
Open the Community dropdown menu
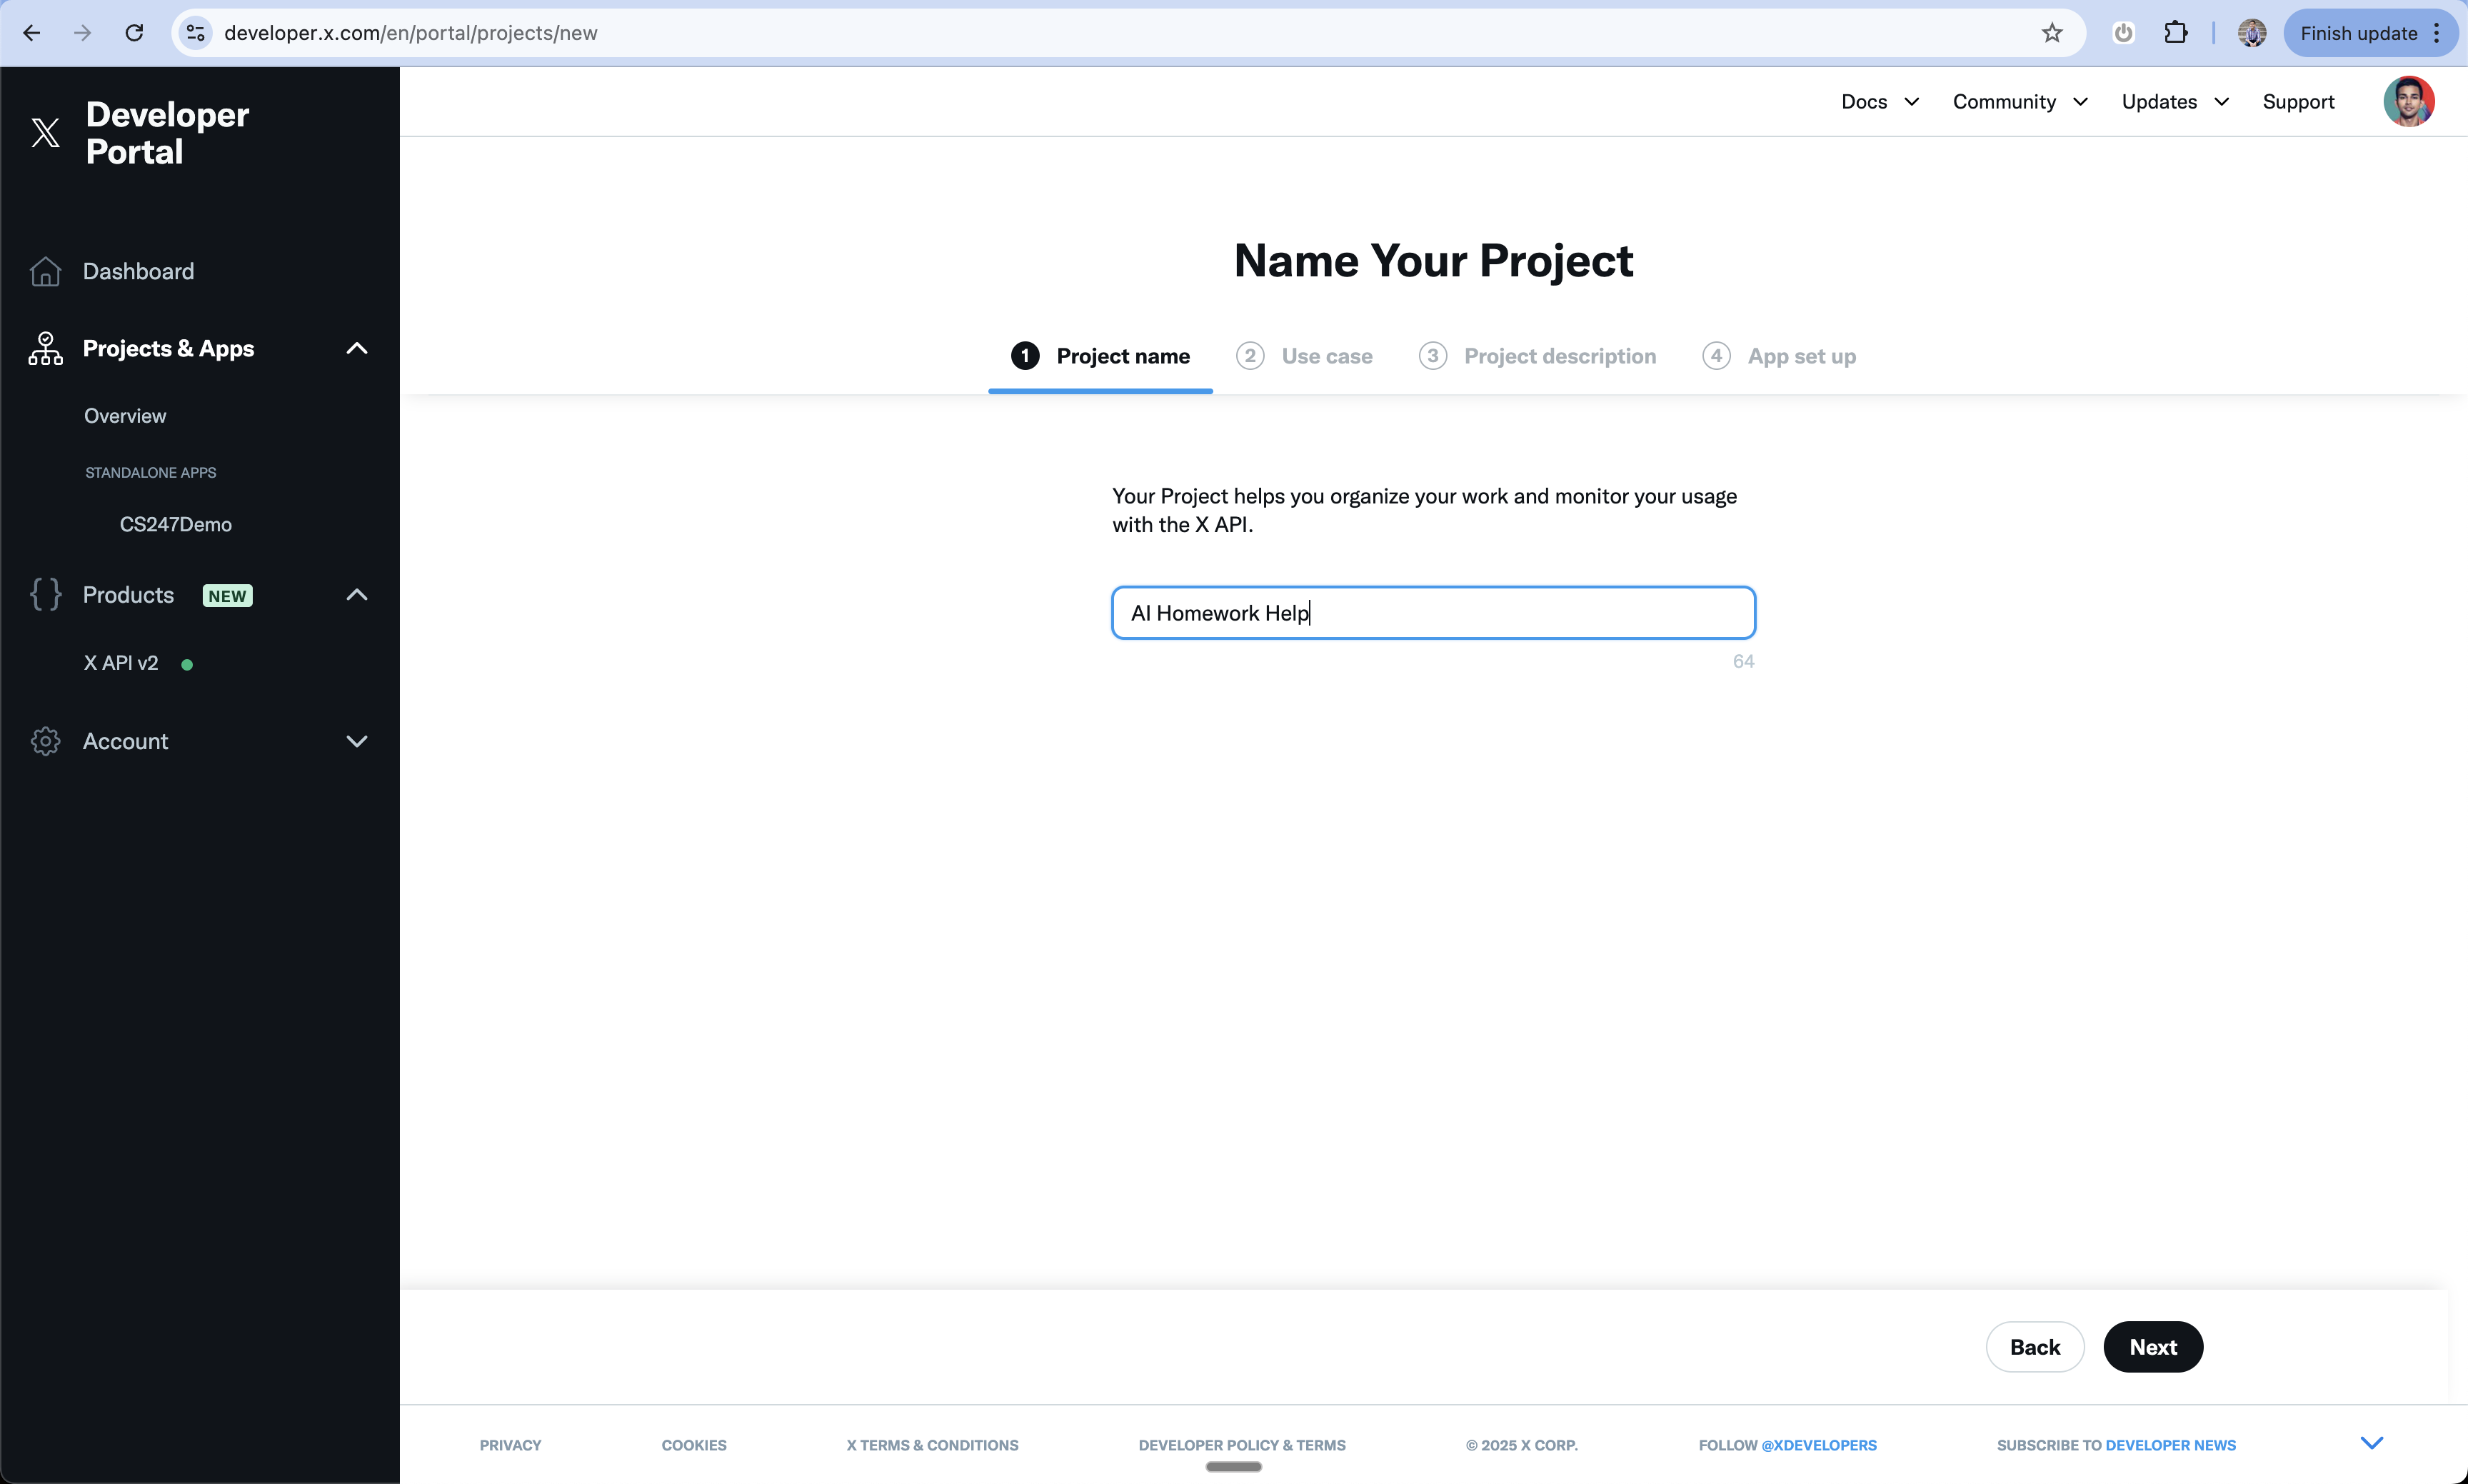[x=2019, y=102]
